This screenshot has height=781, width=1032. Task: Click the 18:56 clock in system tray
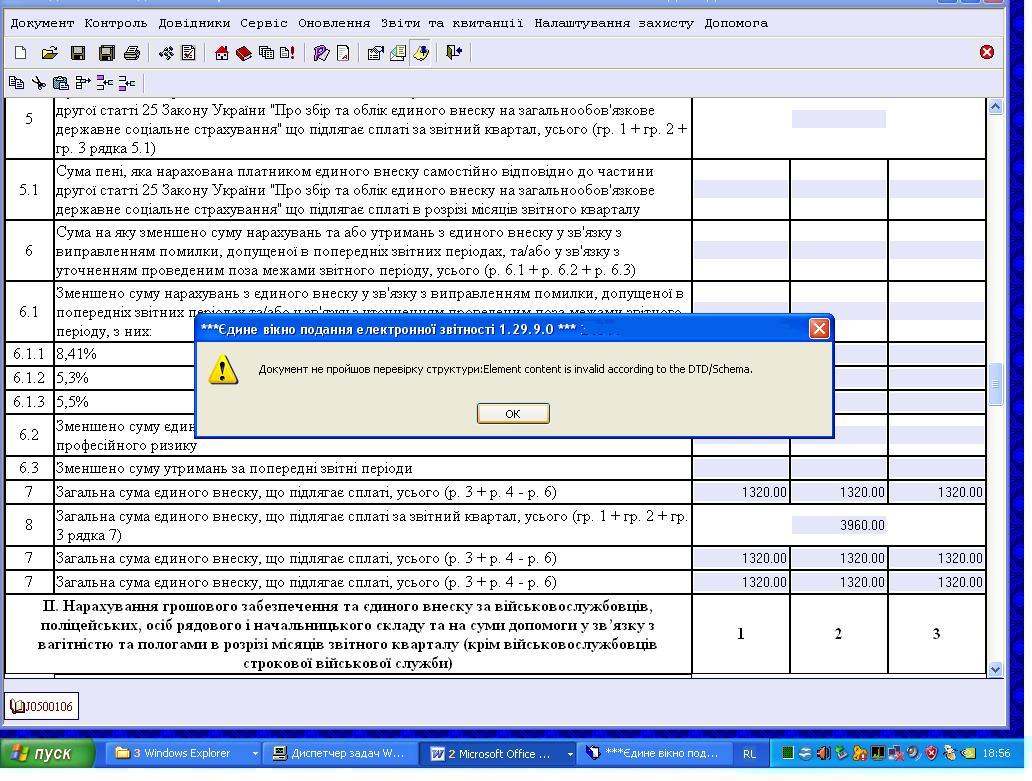(x=996, y=753)
